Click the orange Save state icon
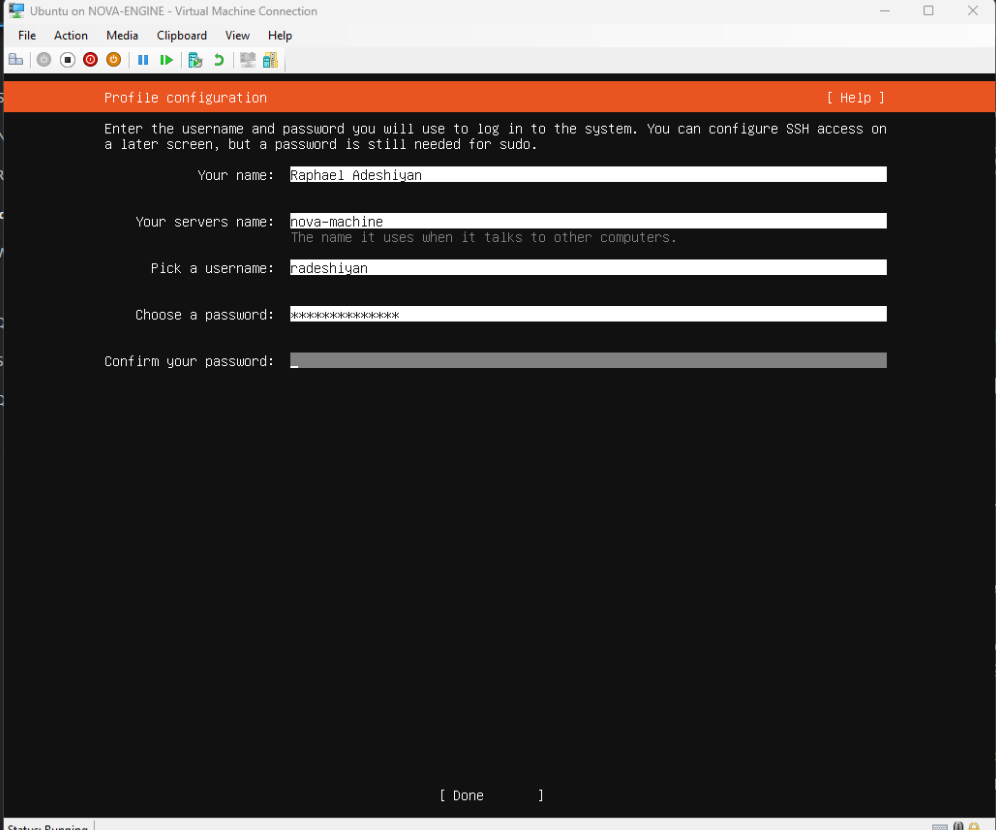Image resolution: width=996 pixels, height=830 pixels. pos(113,60)
